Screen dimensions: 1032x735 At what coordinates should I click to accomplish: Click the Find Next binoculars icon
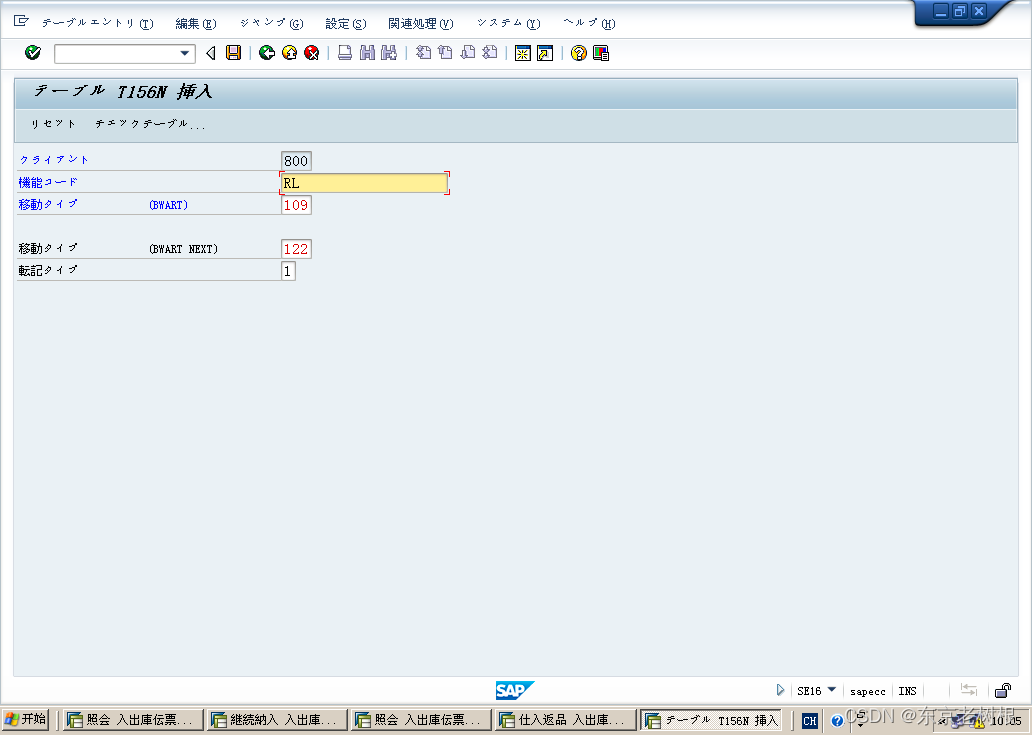click(x=389, y=53)
